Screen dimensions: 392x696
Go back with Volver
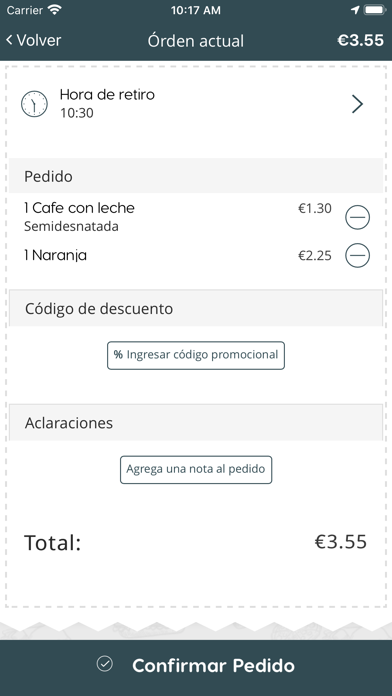pos(33,40)
